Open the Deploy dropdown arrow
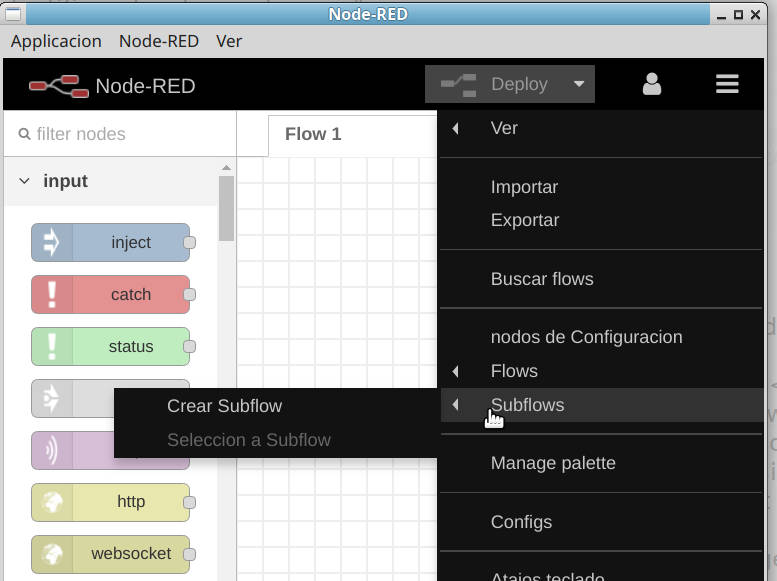The height and width of the screenshot is (581, 777). 579,85
